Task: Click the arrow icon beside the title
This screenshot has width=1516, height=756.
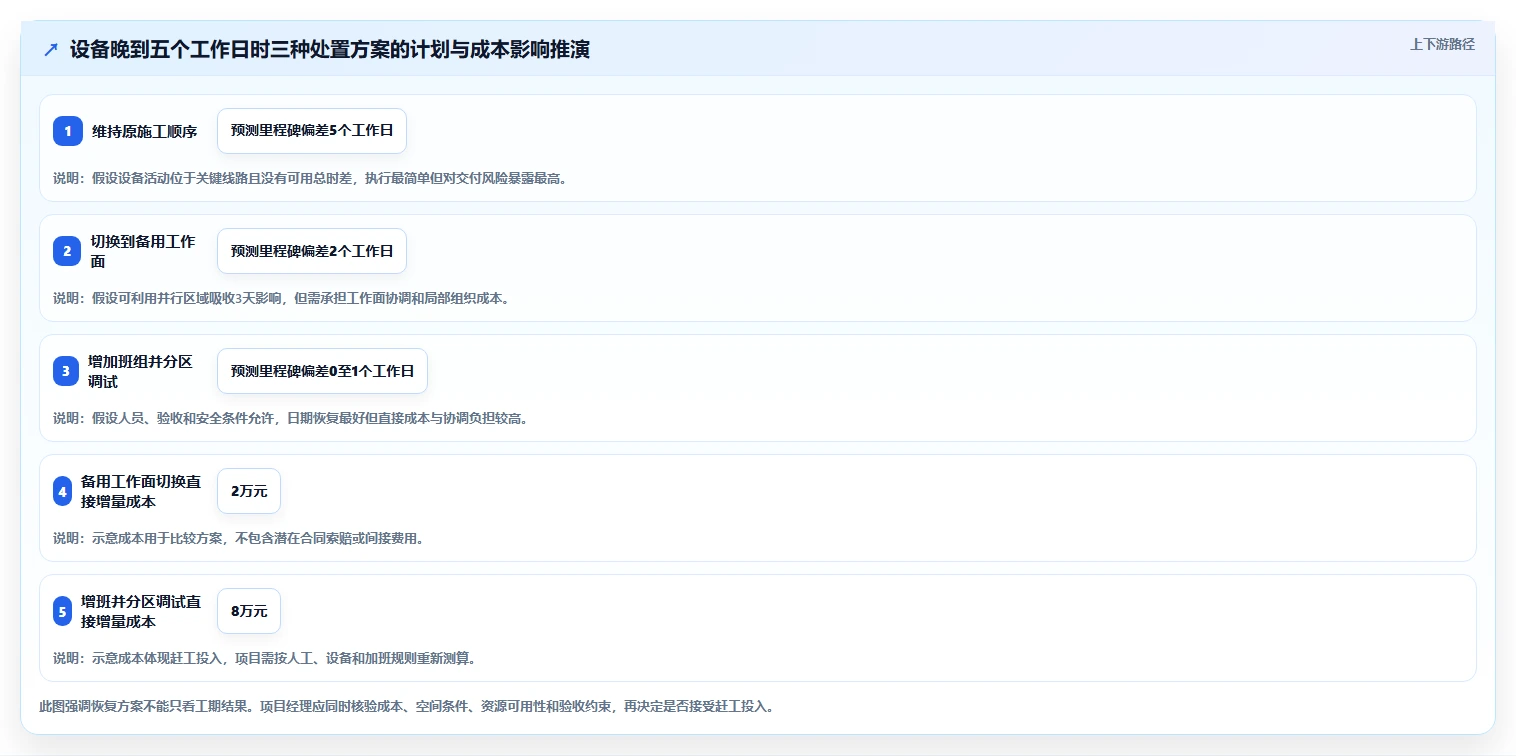Action: click(x=51, y=49)
